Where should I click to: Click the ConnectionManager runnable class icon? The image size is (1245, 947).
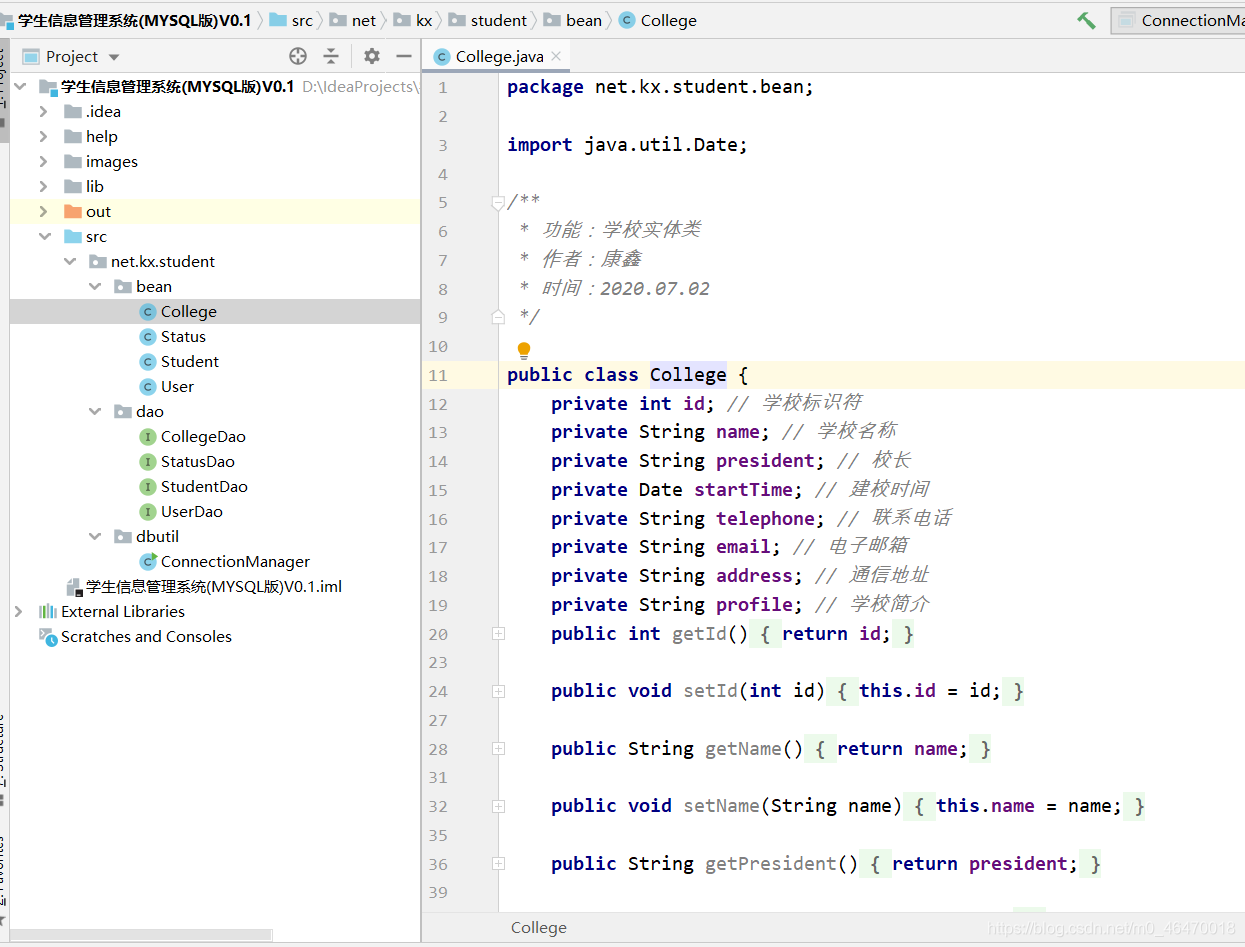tap(148, 561)
